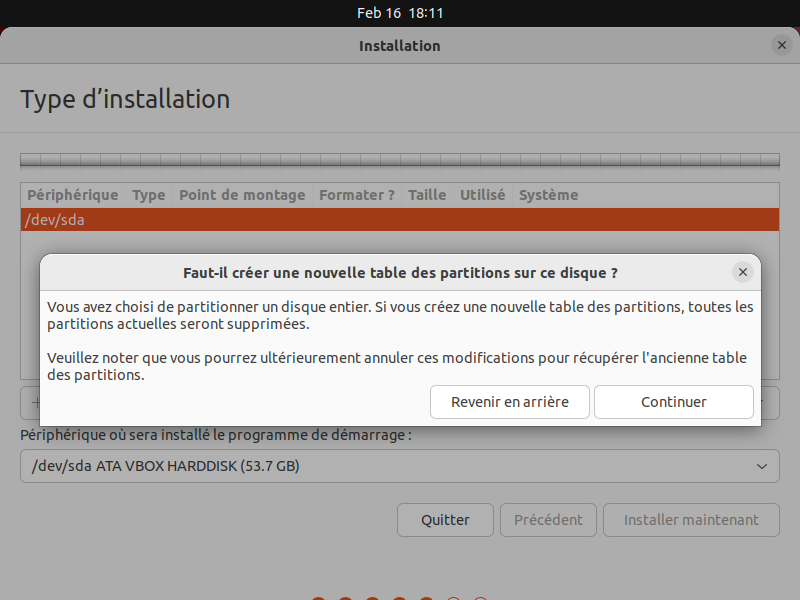The height and width of the screenshot is (600, 800).
Task: Close the Installation window
Action: (781, 45)
